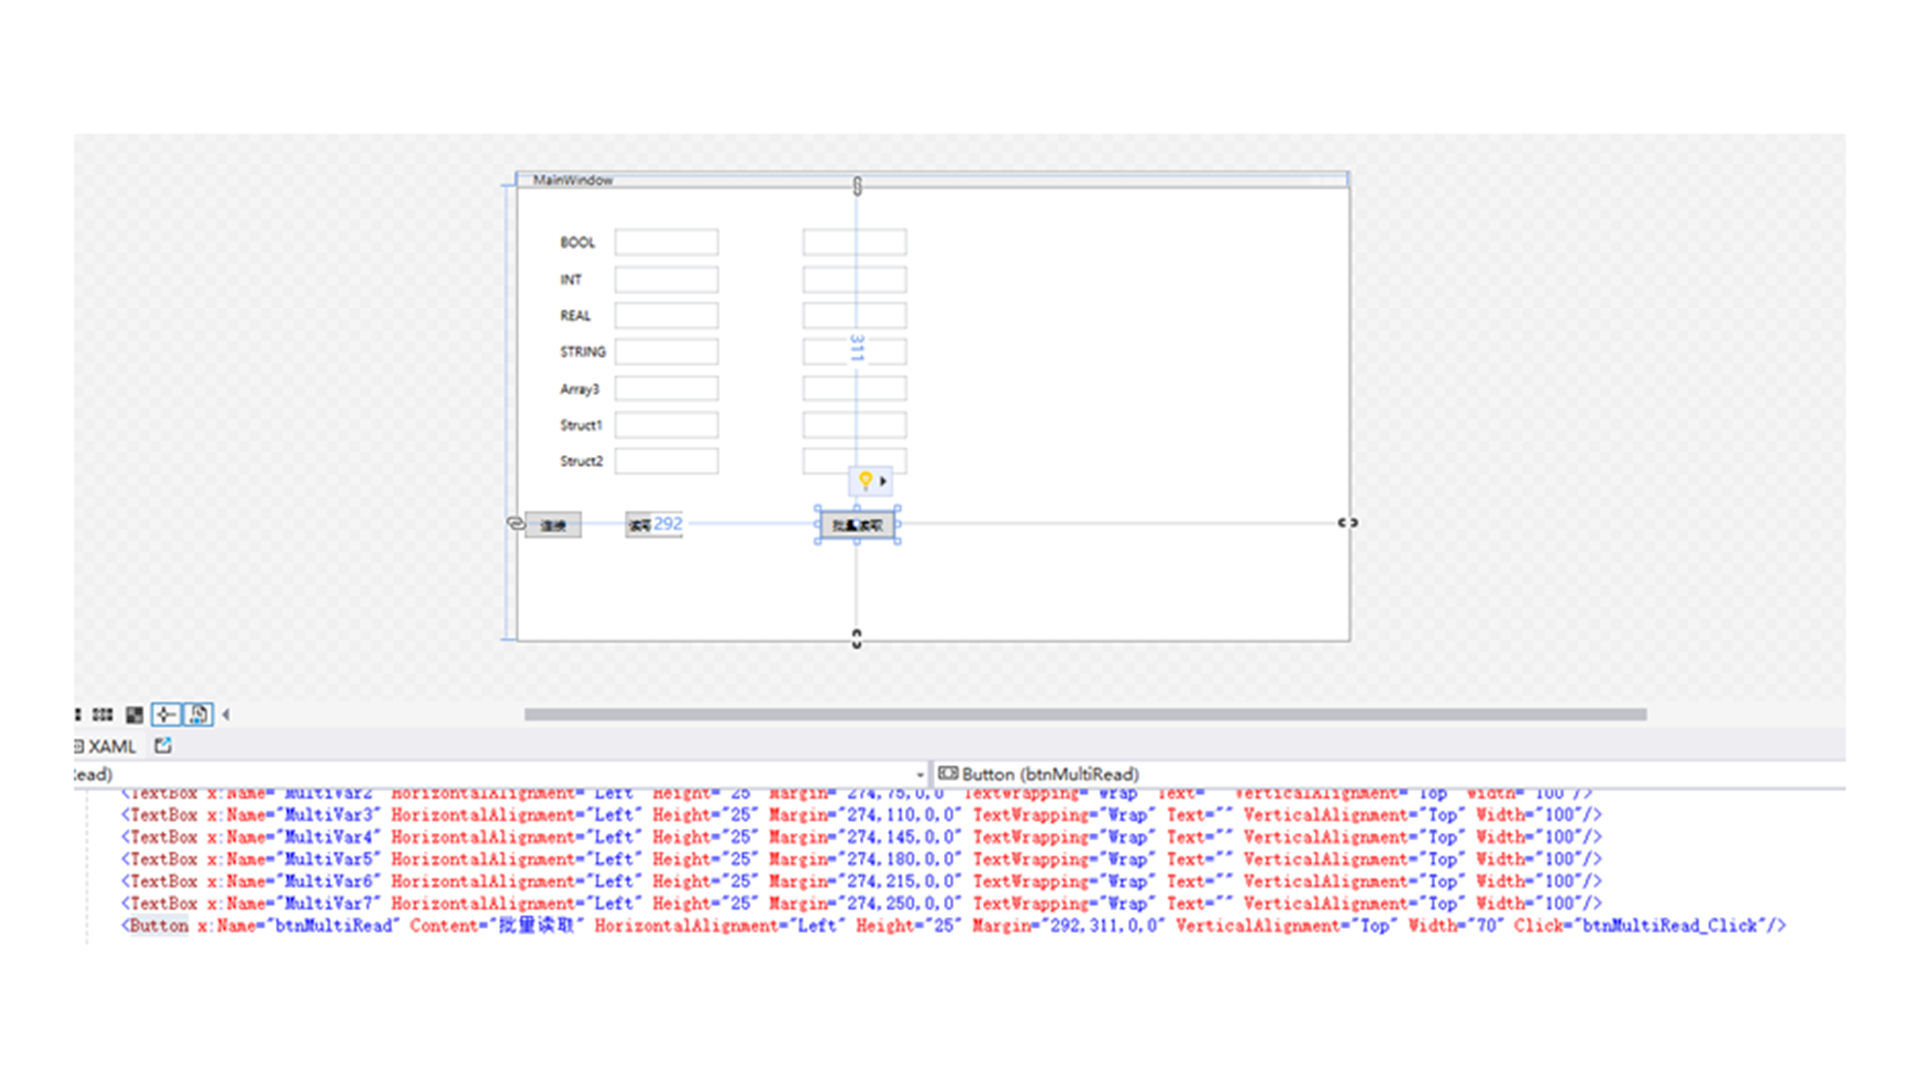Click the bottom margin anchor handle

pos(856,638)
